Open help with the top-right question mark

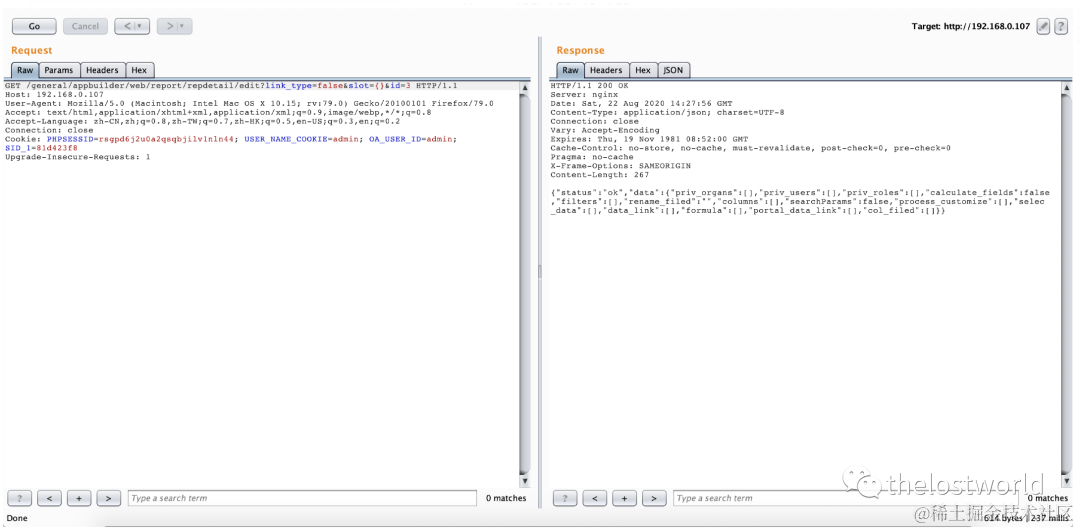point(1061,27)
